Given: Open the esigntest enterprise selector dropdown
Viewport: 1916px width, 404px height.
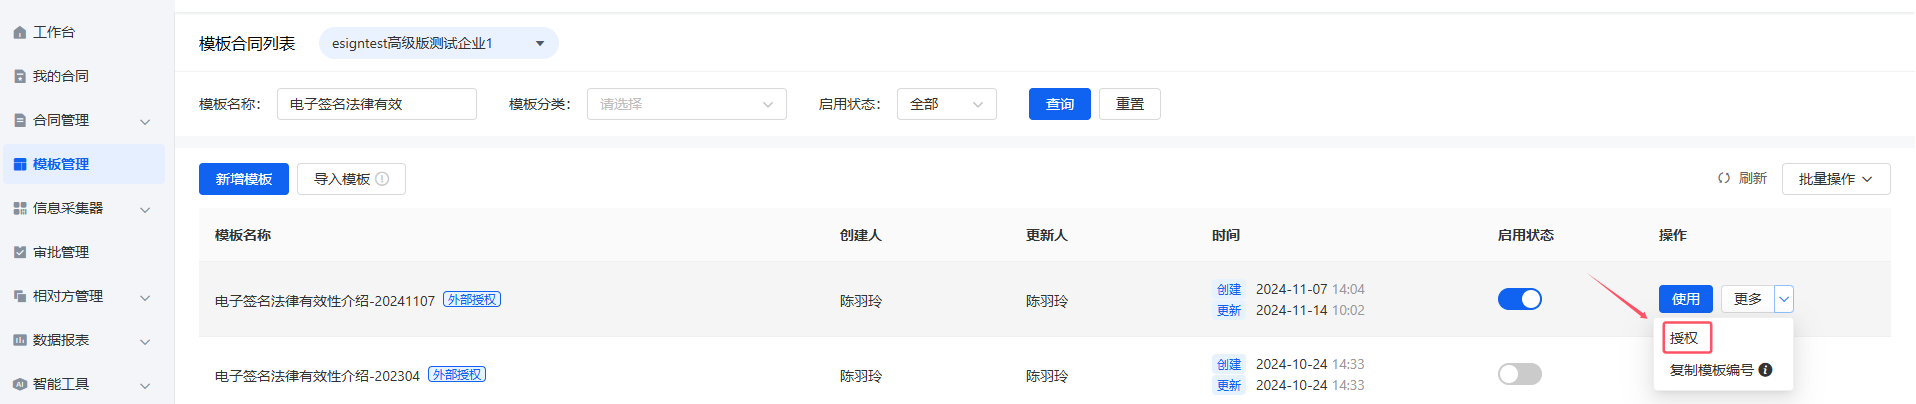Looking at the screenshot, I should point(439,43).
